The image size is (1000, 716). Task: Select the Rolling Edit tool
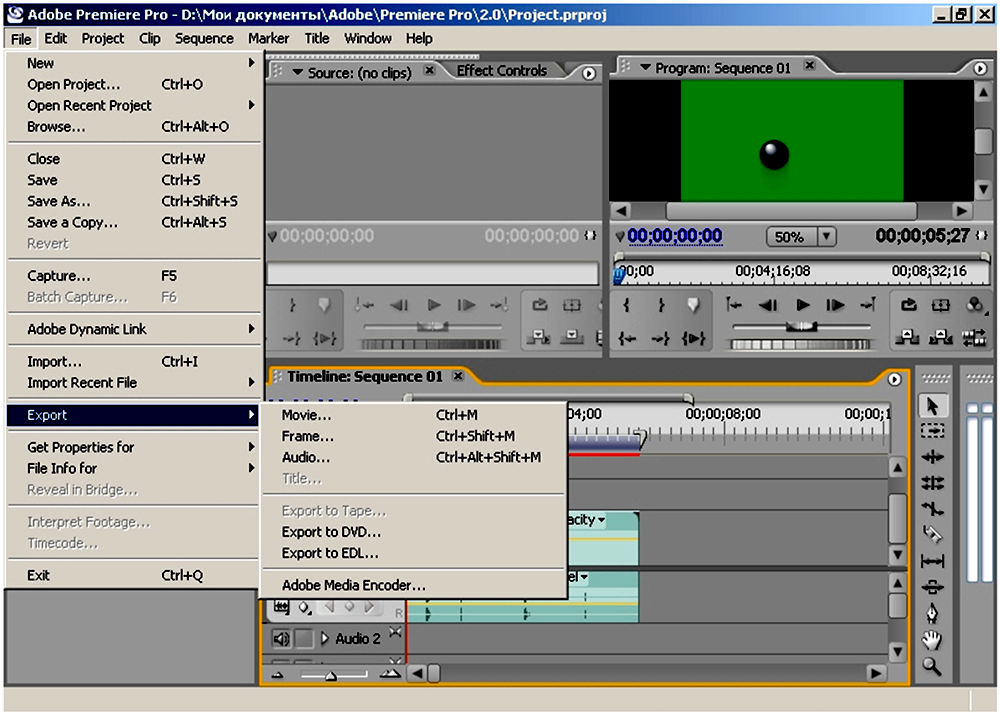pyautogui.click(x=932, y=483)
